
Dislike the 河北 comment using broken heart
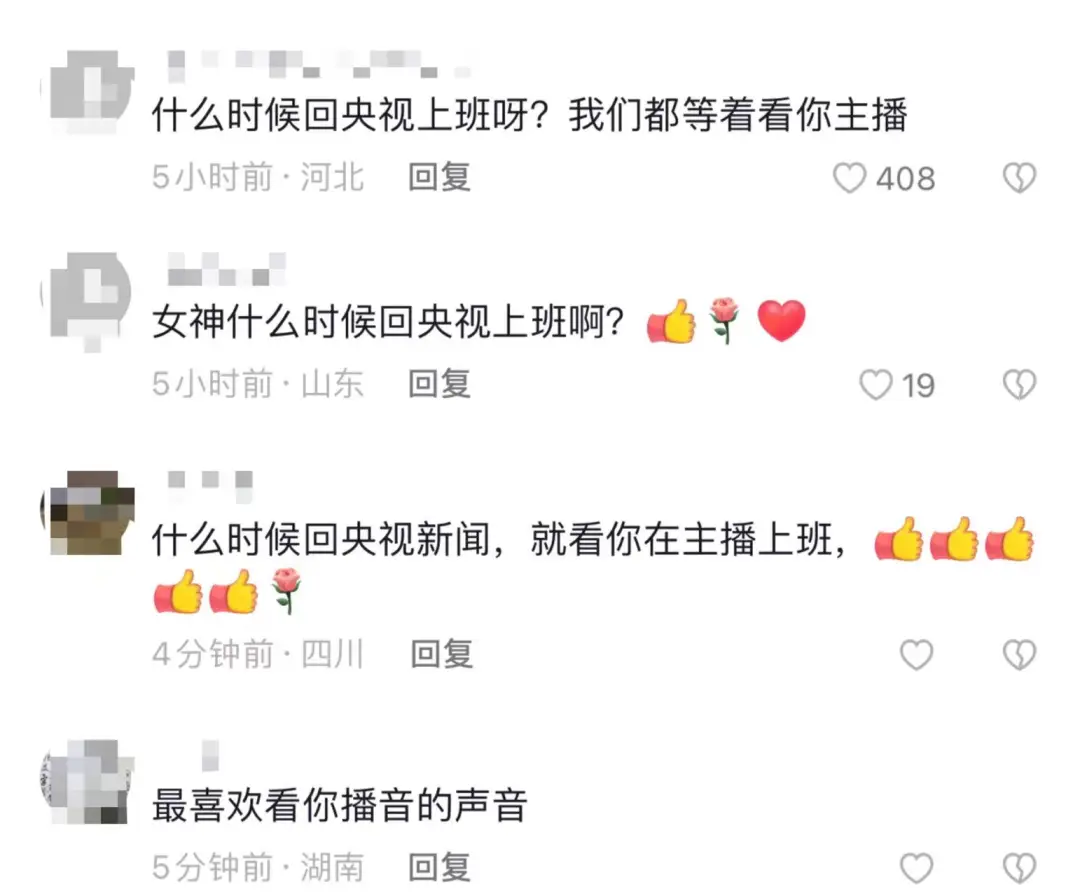pyautogui.click(x=1019, y=178)
